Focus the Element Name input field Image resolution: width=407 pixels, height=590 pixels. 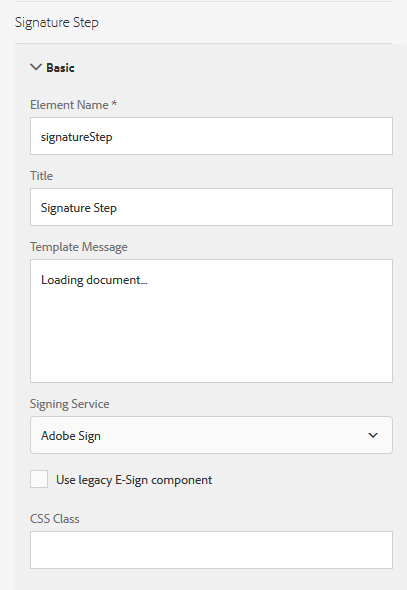point(211,136)
